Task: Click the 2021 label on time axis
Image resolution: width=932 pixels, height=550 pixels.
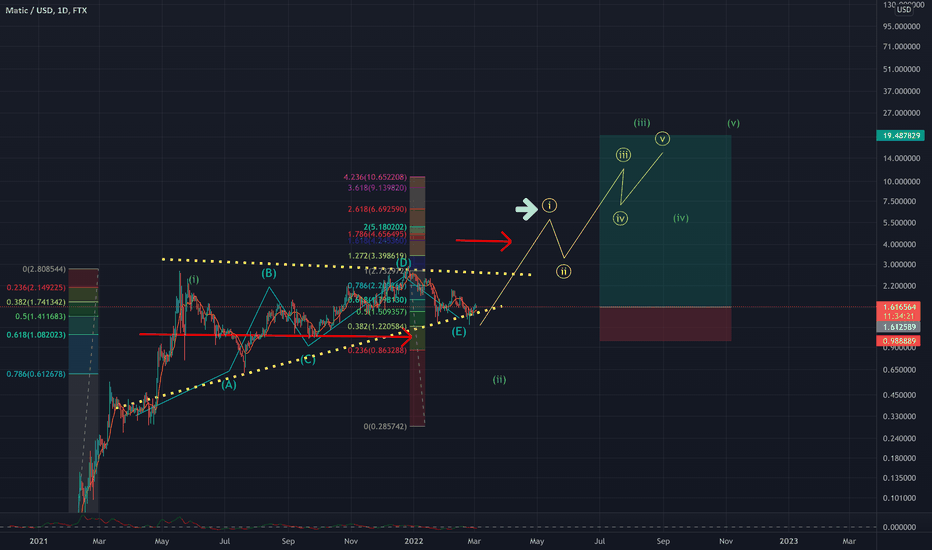Action: 39,541
